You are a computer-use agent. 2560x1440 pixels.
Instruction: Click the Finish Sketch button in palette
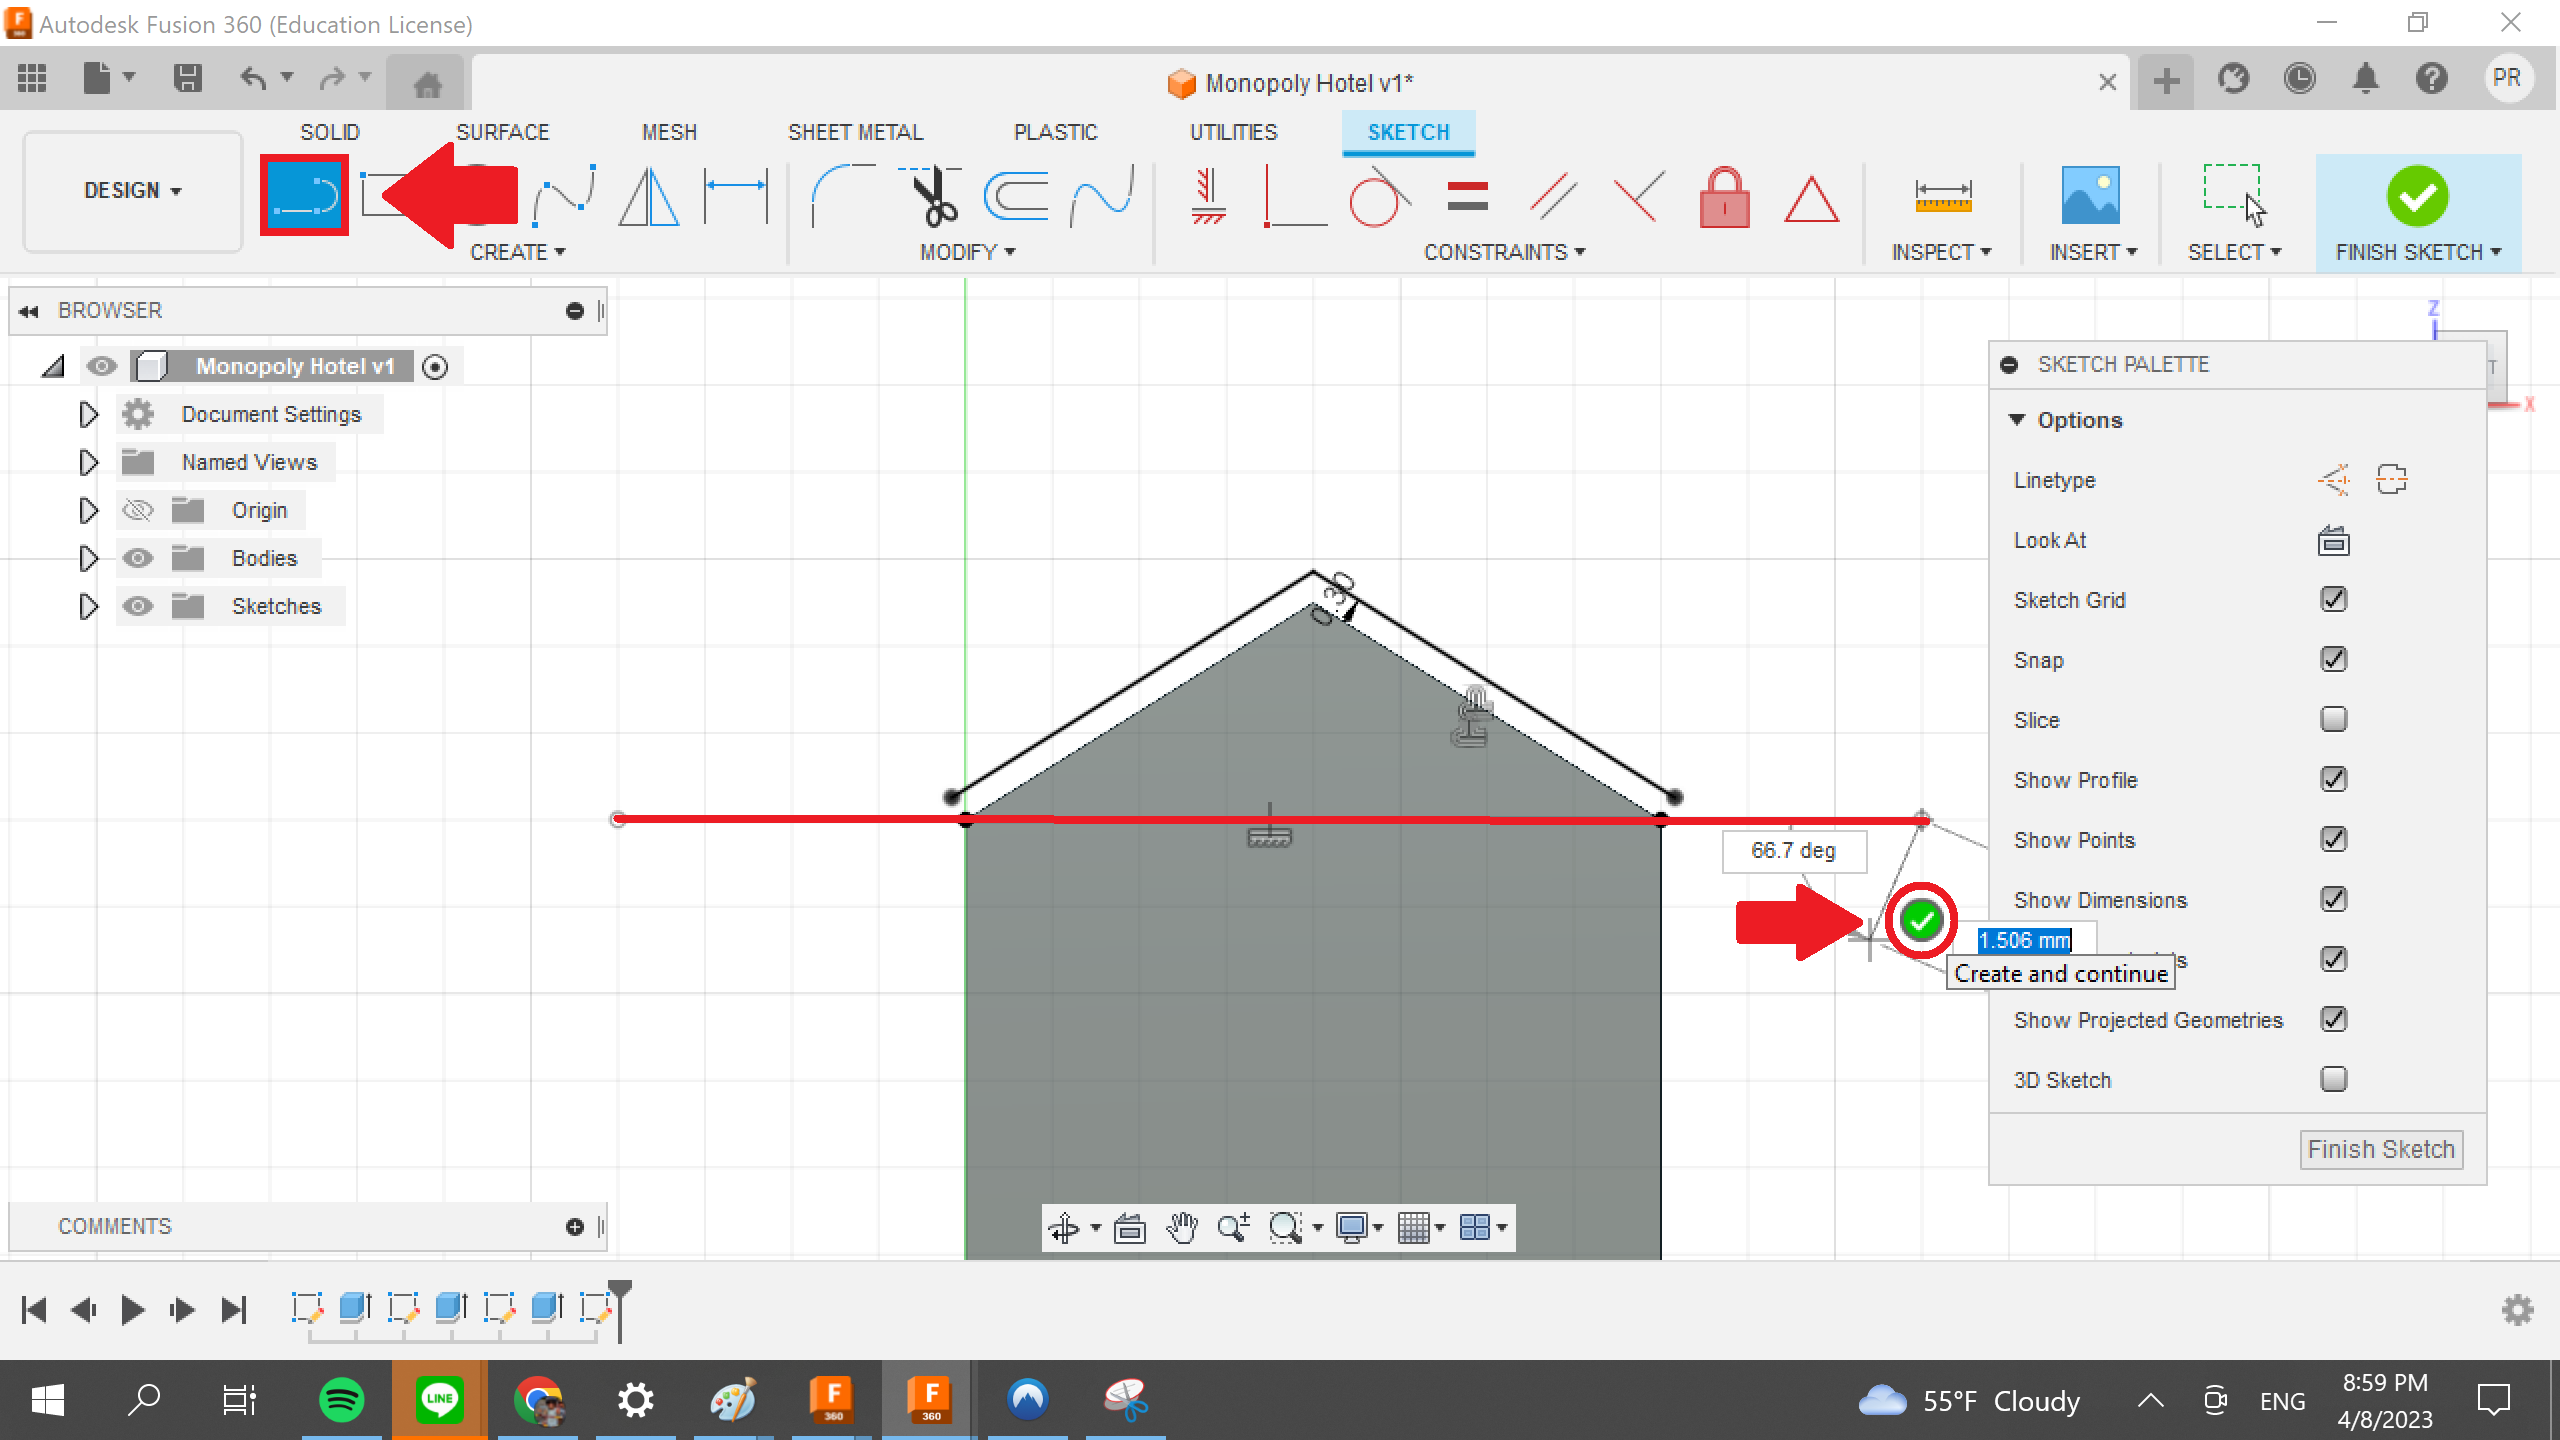click(x=2380, y=1148)
